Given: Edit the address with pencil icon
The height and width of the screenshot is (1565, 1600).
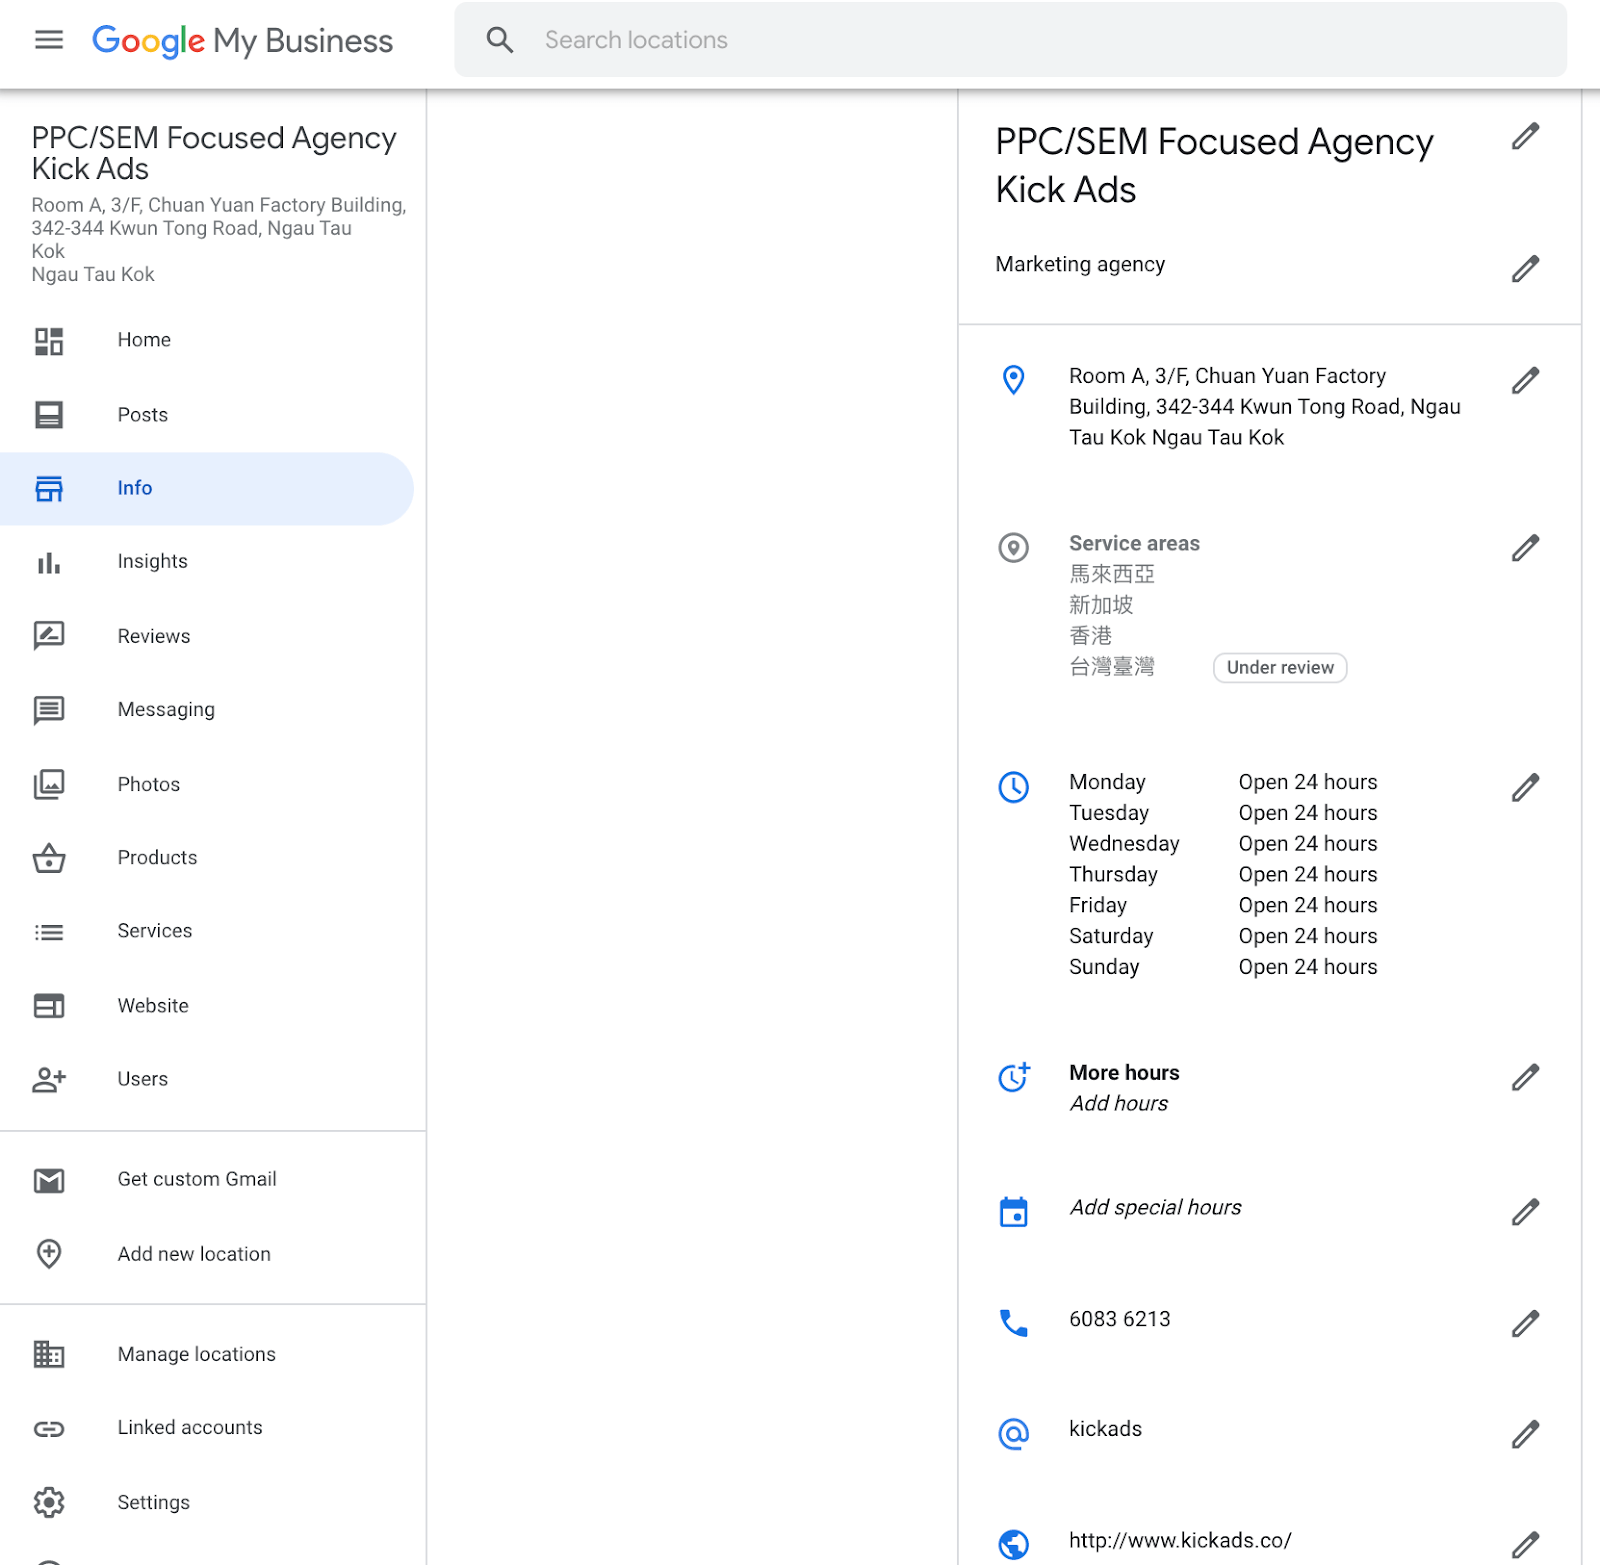Looking at the screenshot, I should pyautogui.click(x=1525, y=380).
